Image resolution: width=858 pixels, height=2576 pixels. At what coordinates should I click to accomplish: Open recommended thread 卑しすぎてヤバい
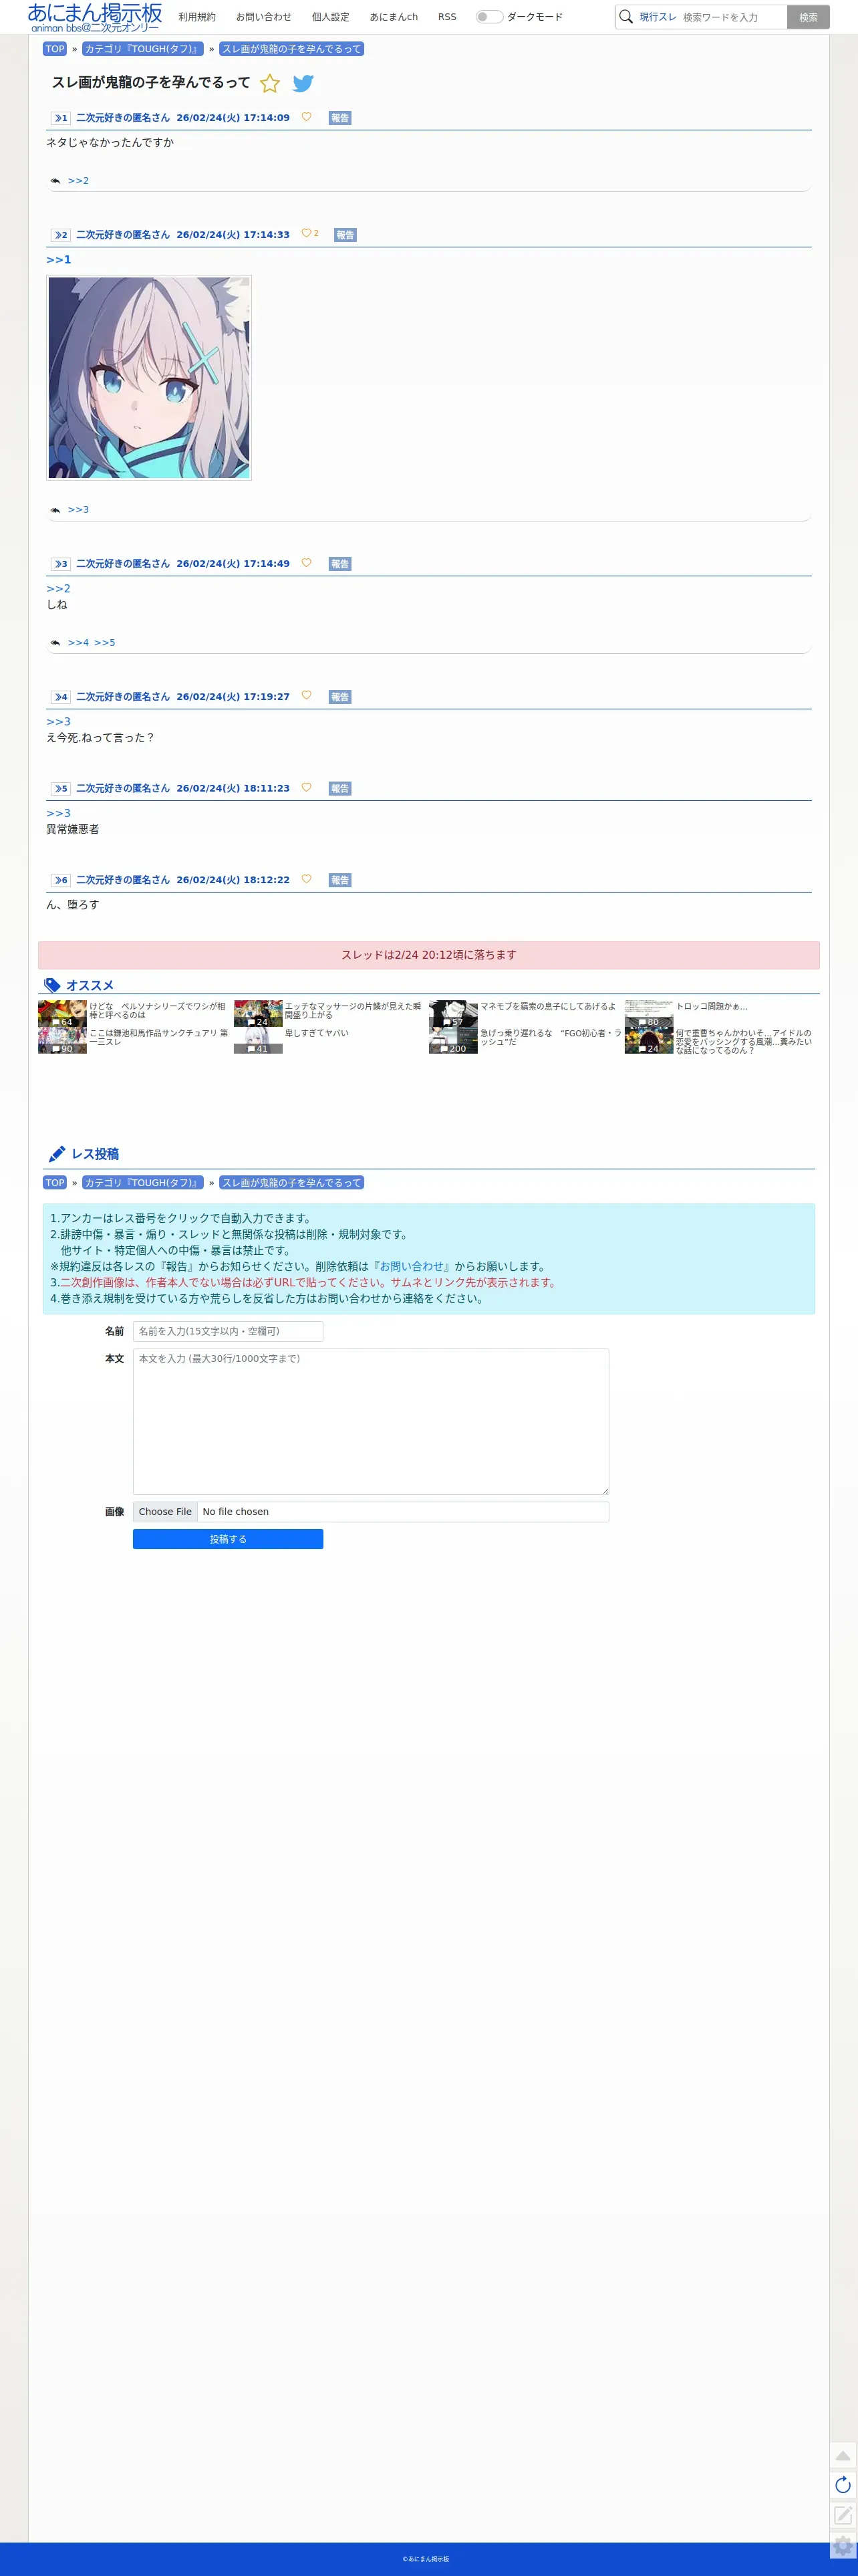click(317, 1033)
